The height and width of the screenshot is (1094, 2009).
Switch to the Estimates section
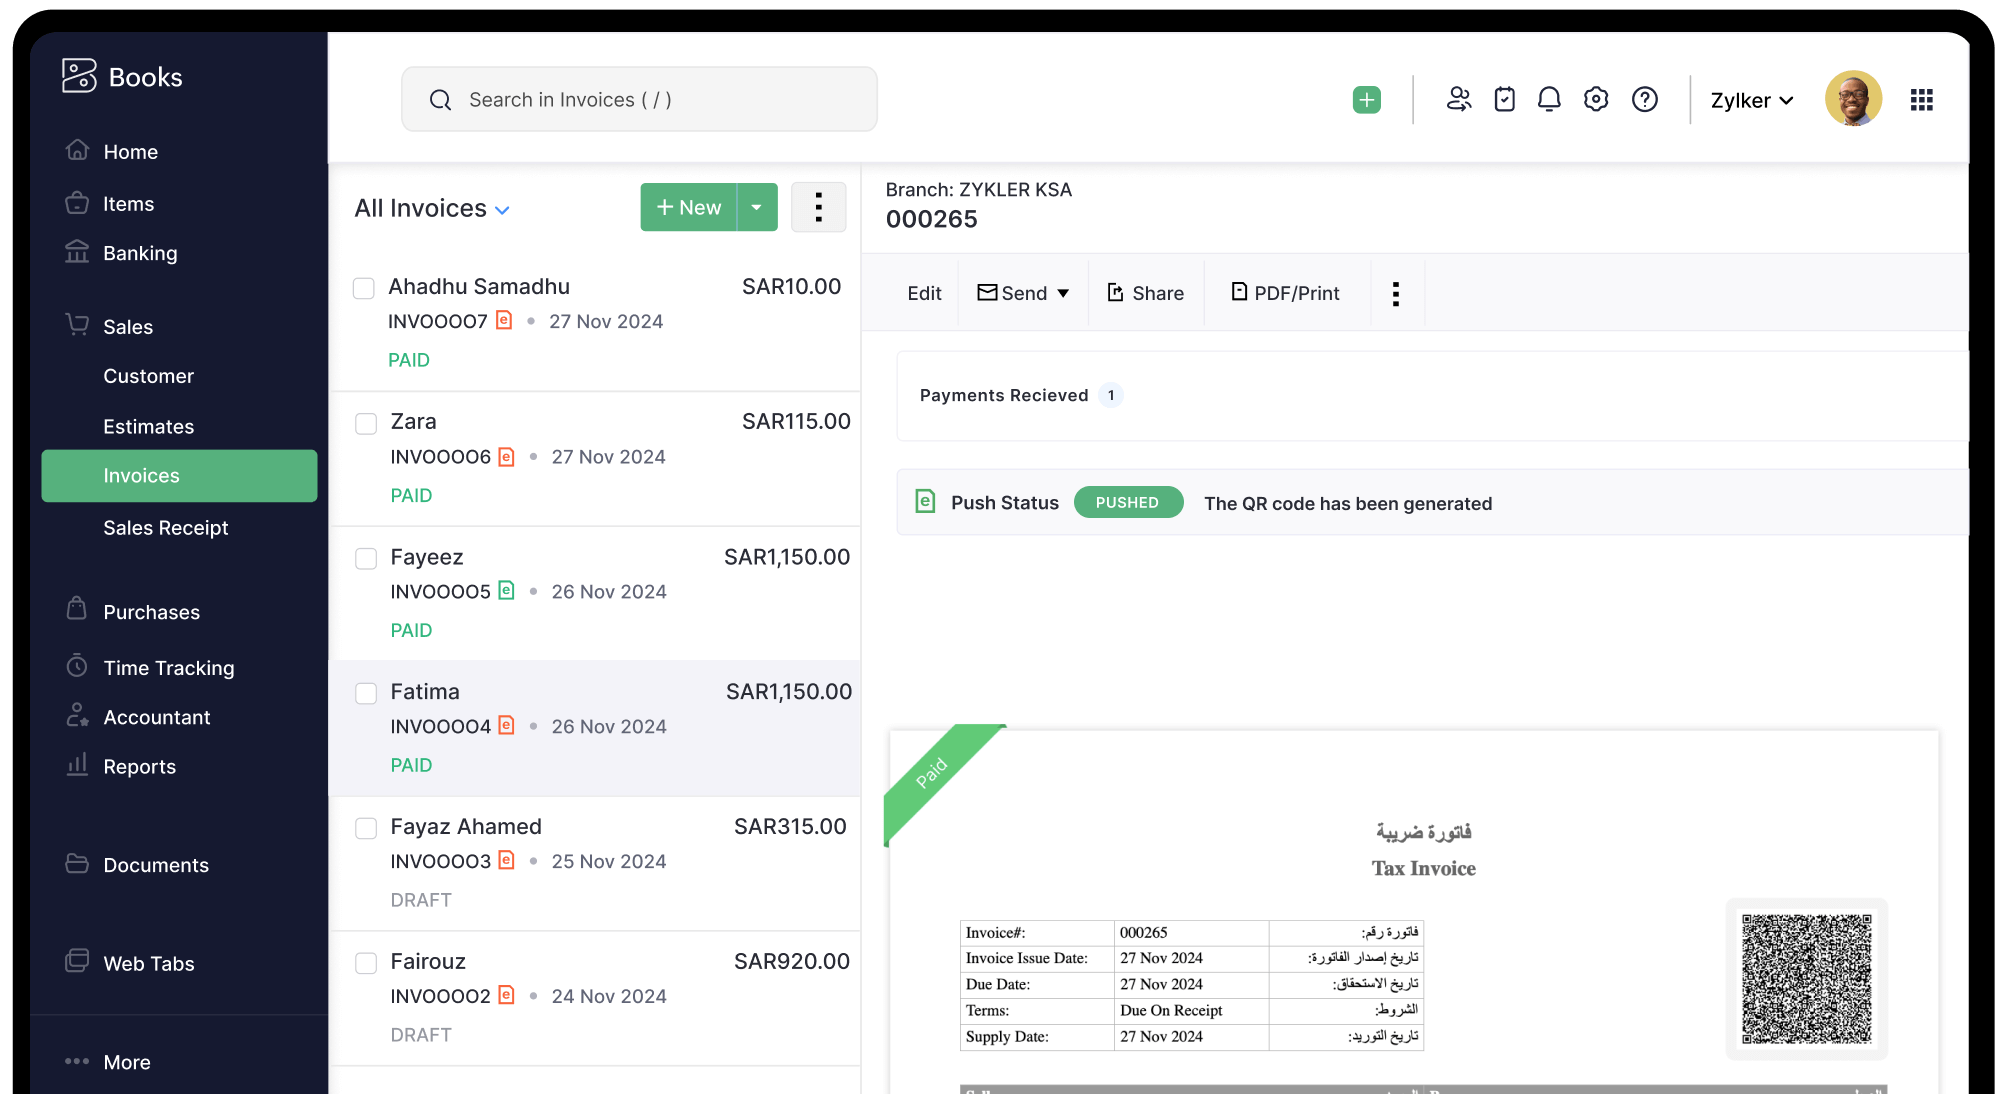(x=148, y=426)
